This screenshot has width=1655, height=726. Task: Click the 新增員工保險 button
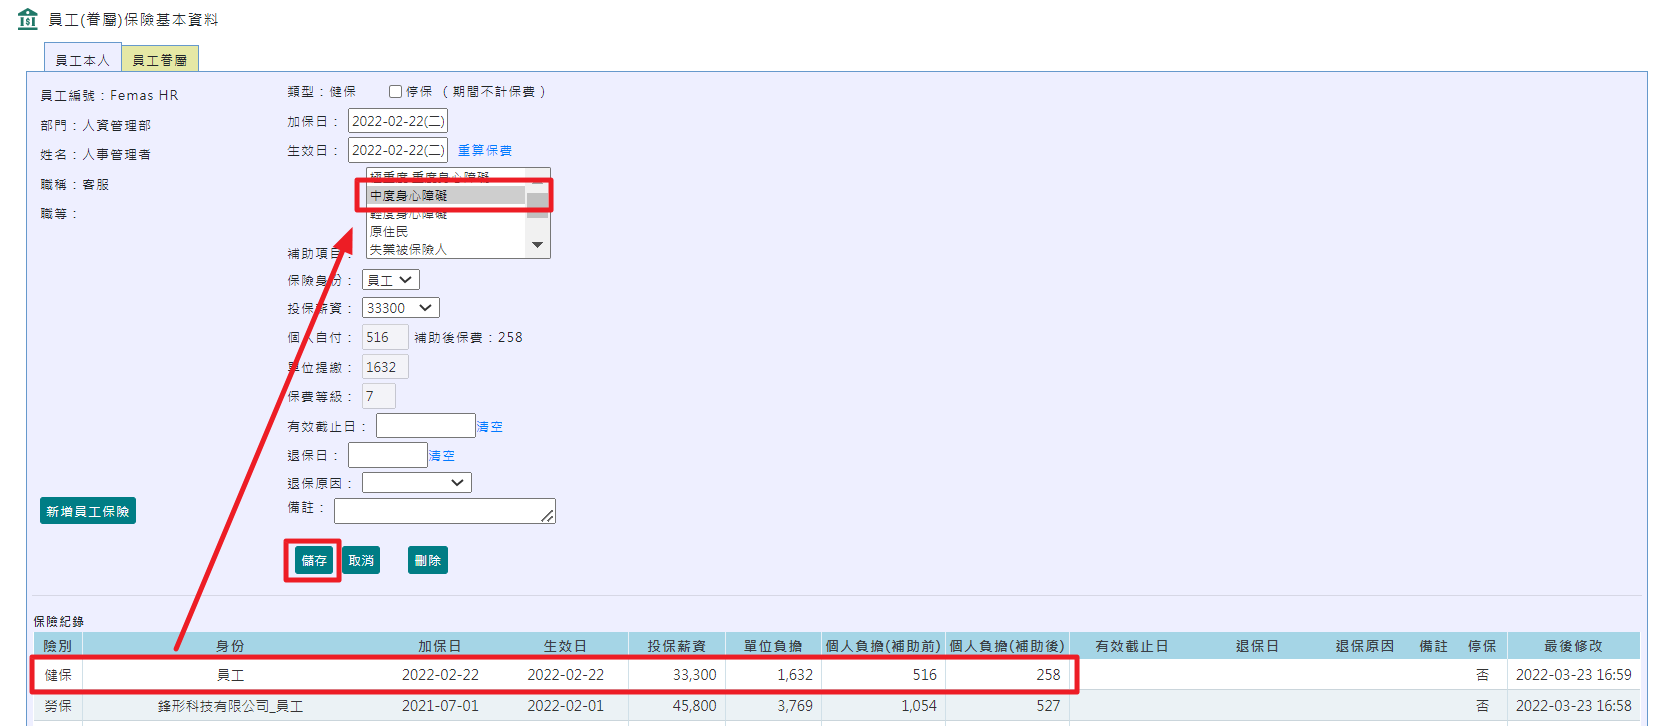(88, 511)
